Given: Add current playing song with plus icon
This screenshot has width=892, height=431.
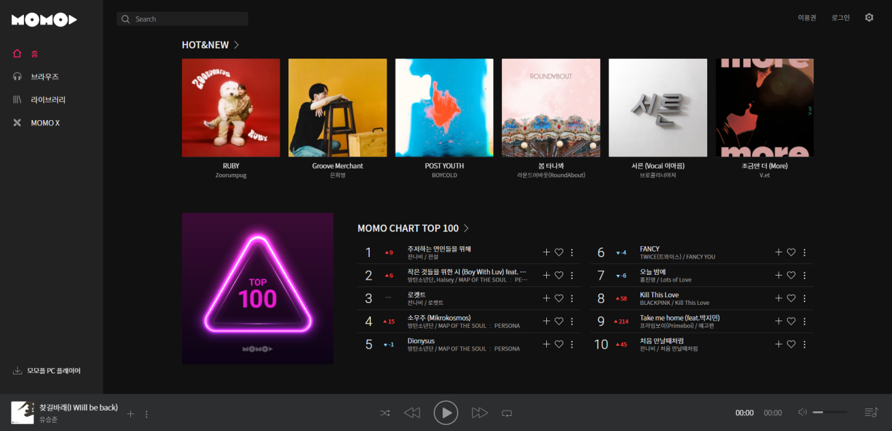Looking at the screenshot, I should pyautogui.click(x=130, y=414).
